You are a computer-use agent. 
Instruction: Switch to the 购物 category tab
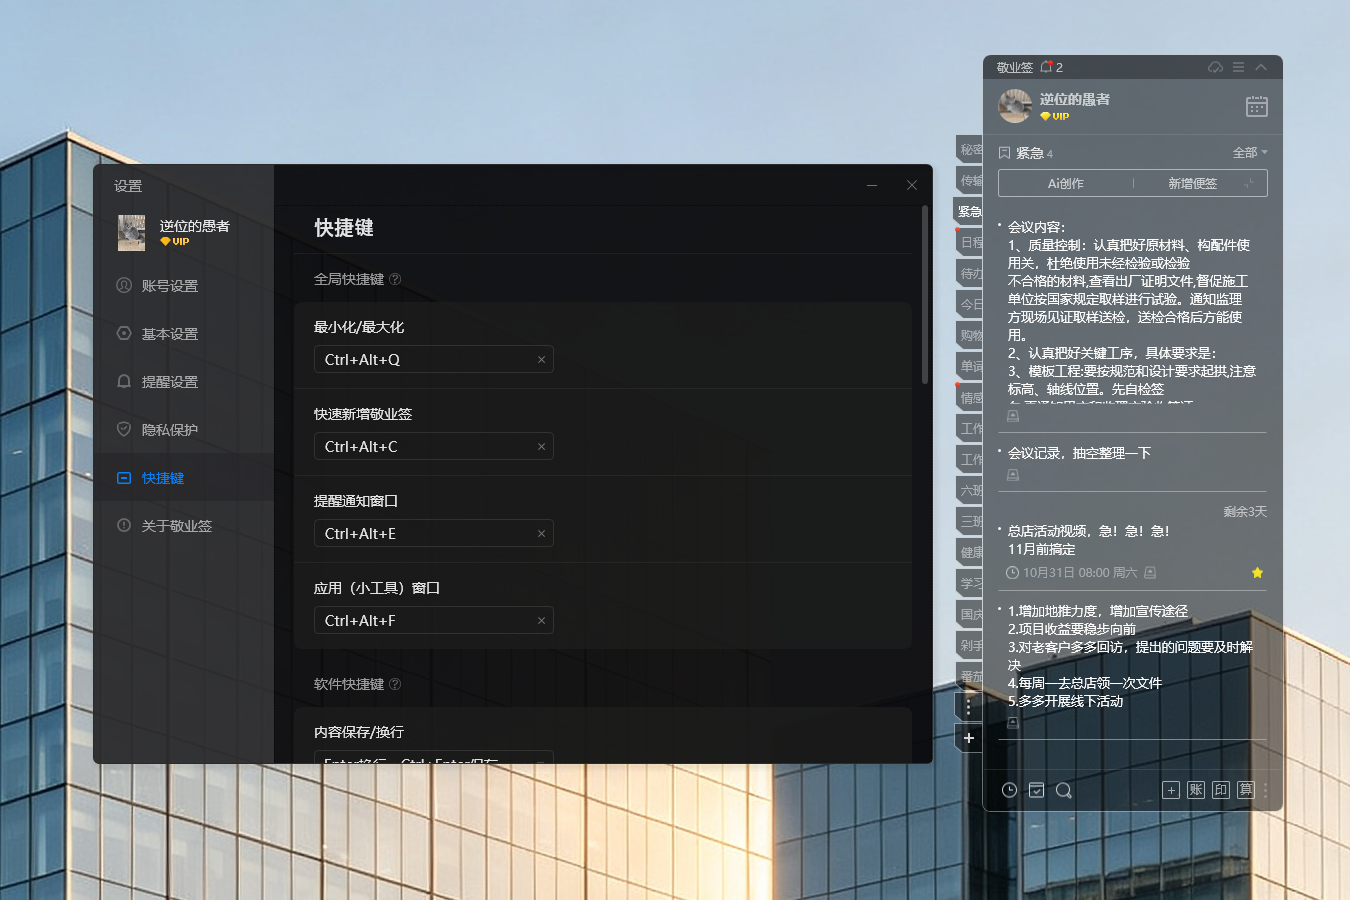(969, 336)
